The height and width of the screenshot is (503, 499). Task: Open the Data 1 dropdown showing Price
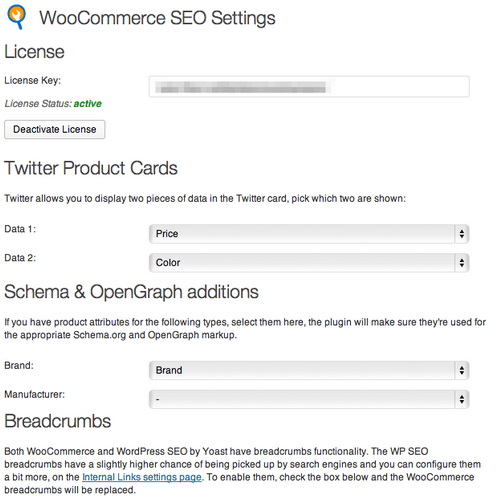309,234
